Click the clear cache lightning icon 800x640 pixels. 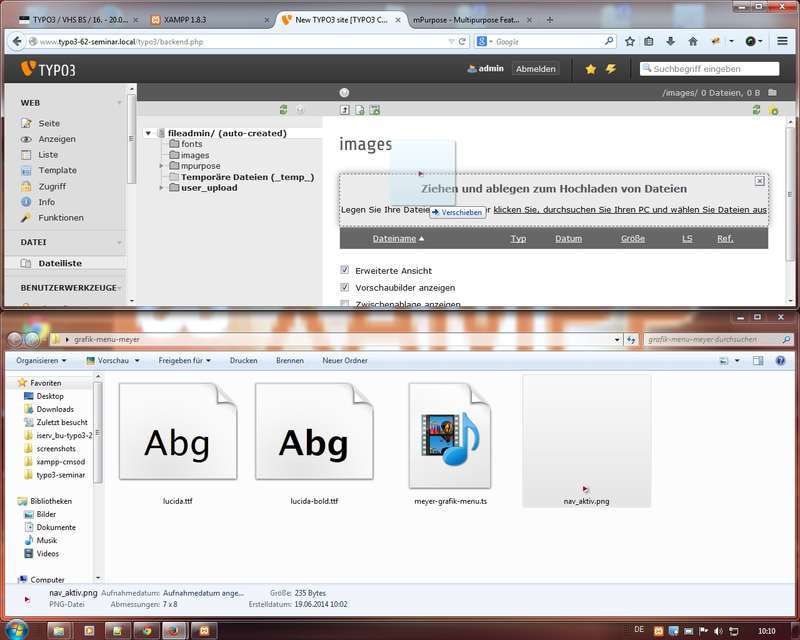pos(611,69)
